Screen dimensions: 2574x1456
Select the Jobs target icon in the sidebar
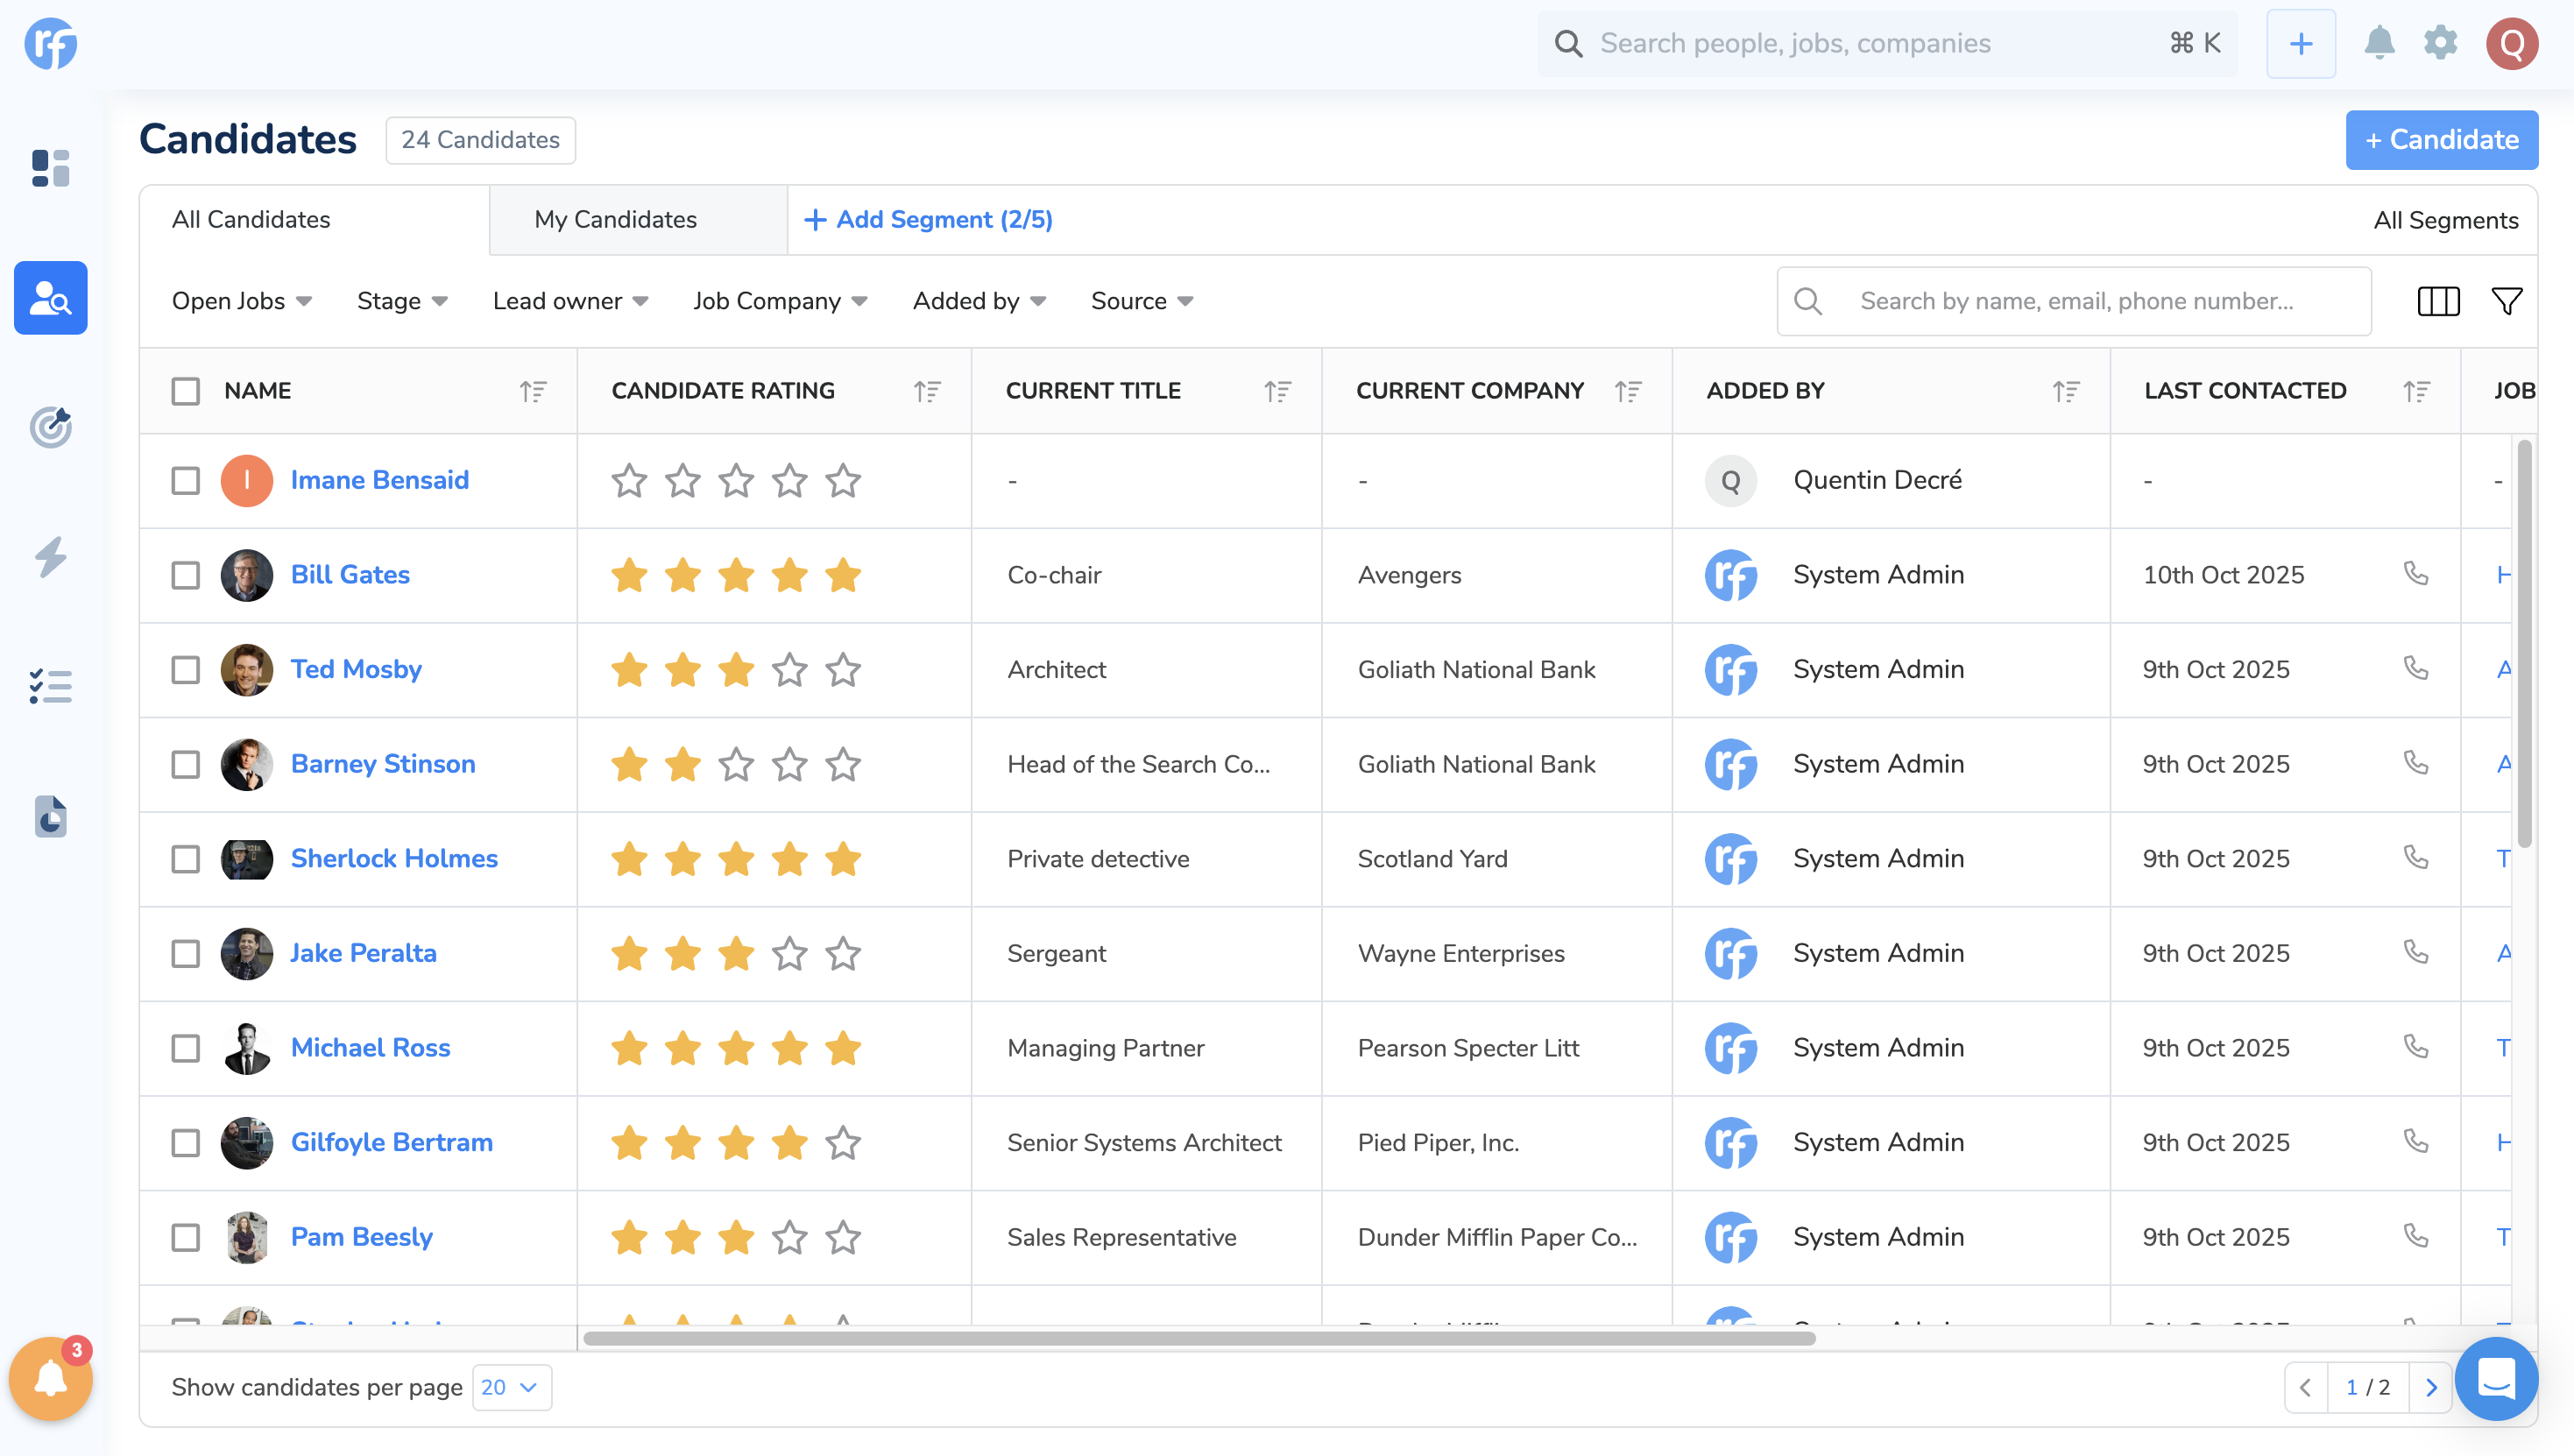[50, 427]
